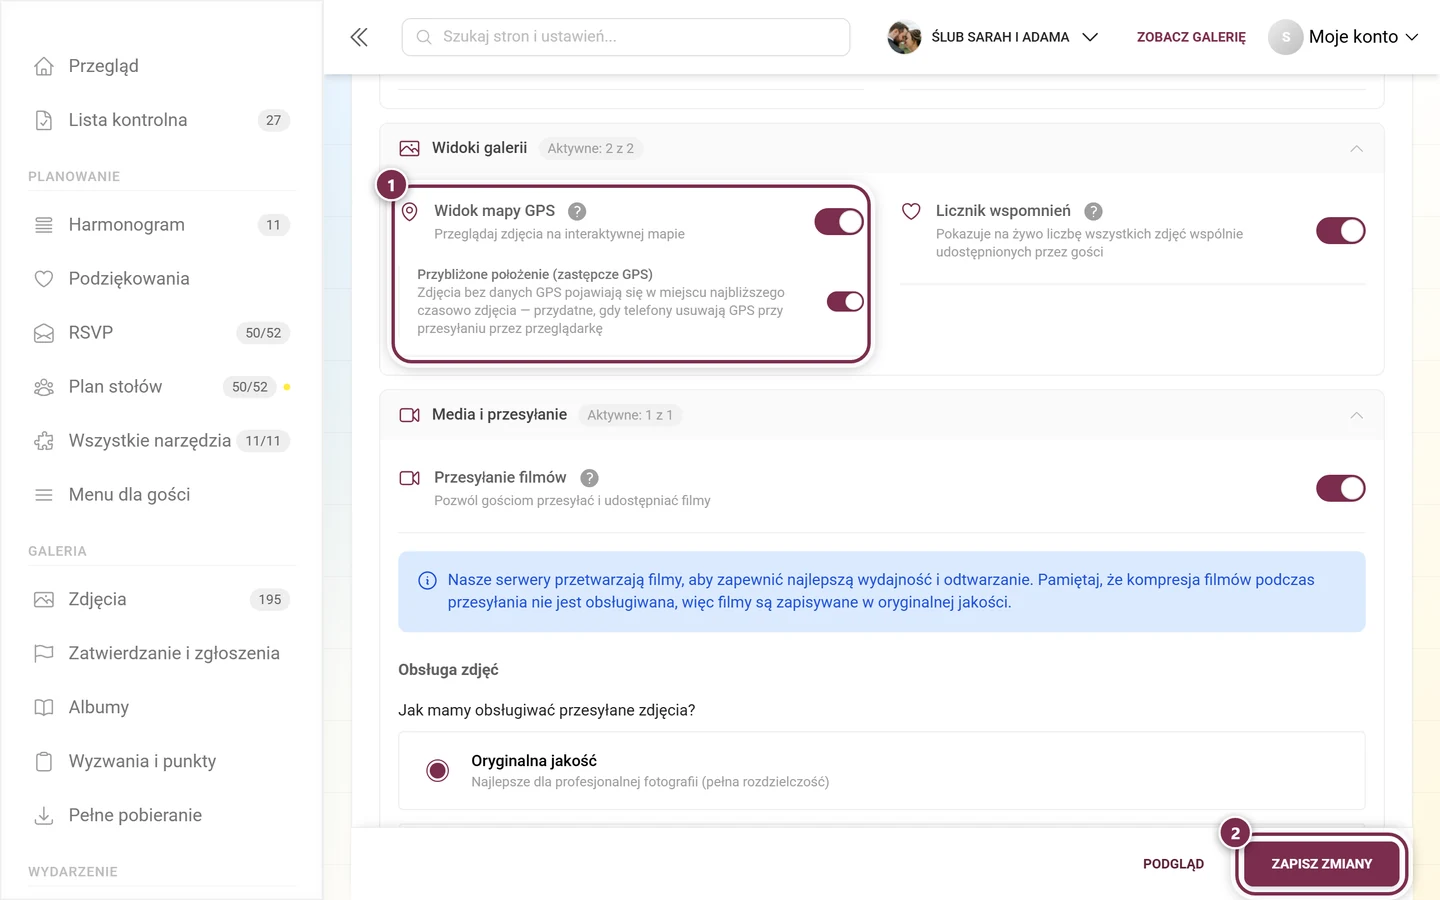Open help for Licznik wspomnień
This screenshot has height=900, width=1440.
coord(1093,211)
